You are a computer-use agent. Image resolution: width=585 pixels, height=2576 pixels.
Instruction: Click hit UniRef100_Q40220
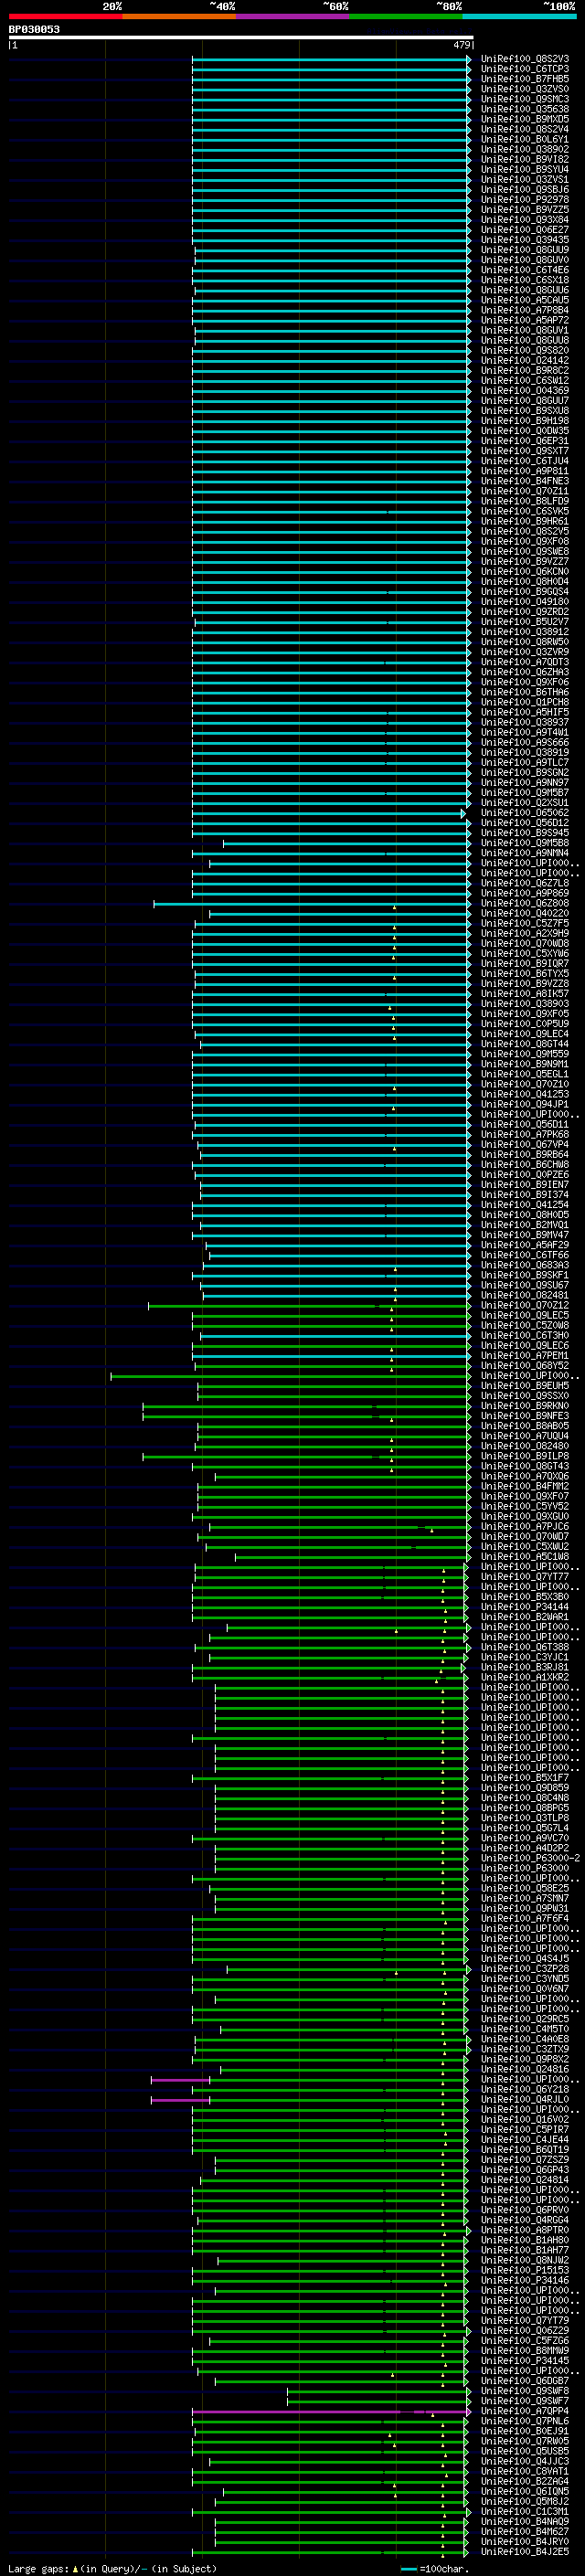tap(525, 914)
